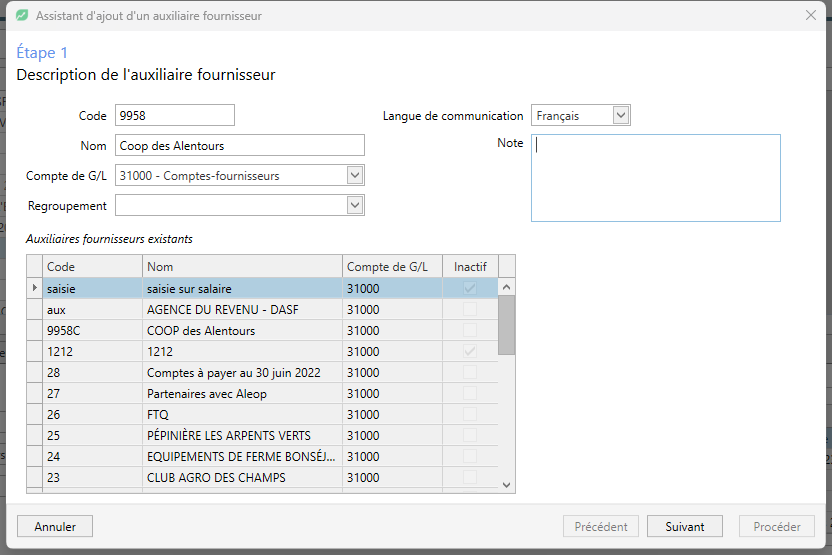Click the Suivant button

(684, 526)
